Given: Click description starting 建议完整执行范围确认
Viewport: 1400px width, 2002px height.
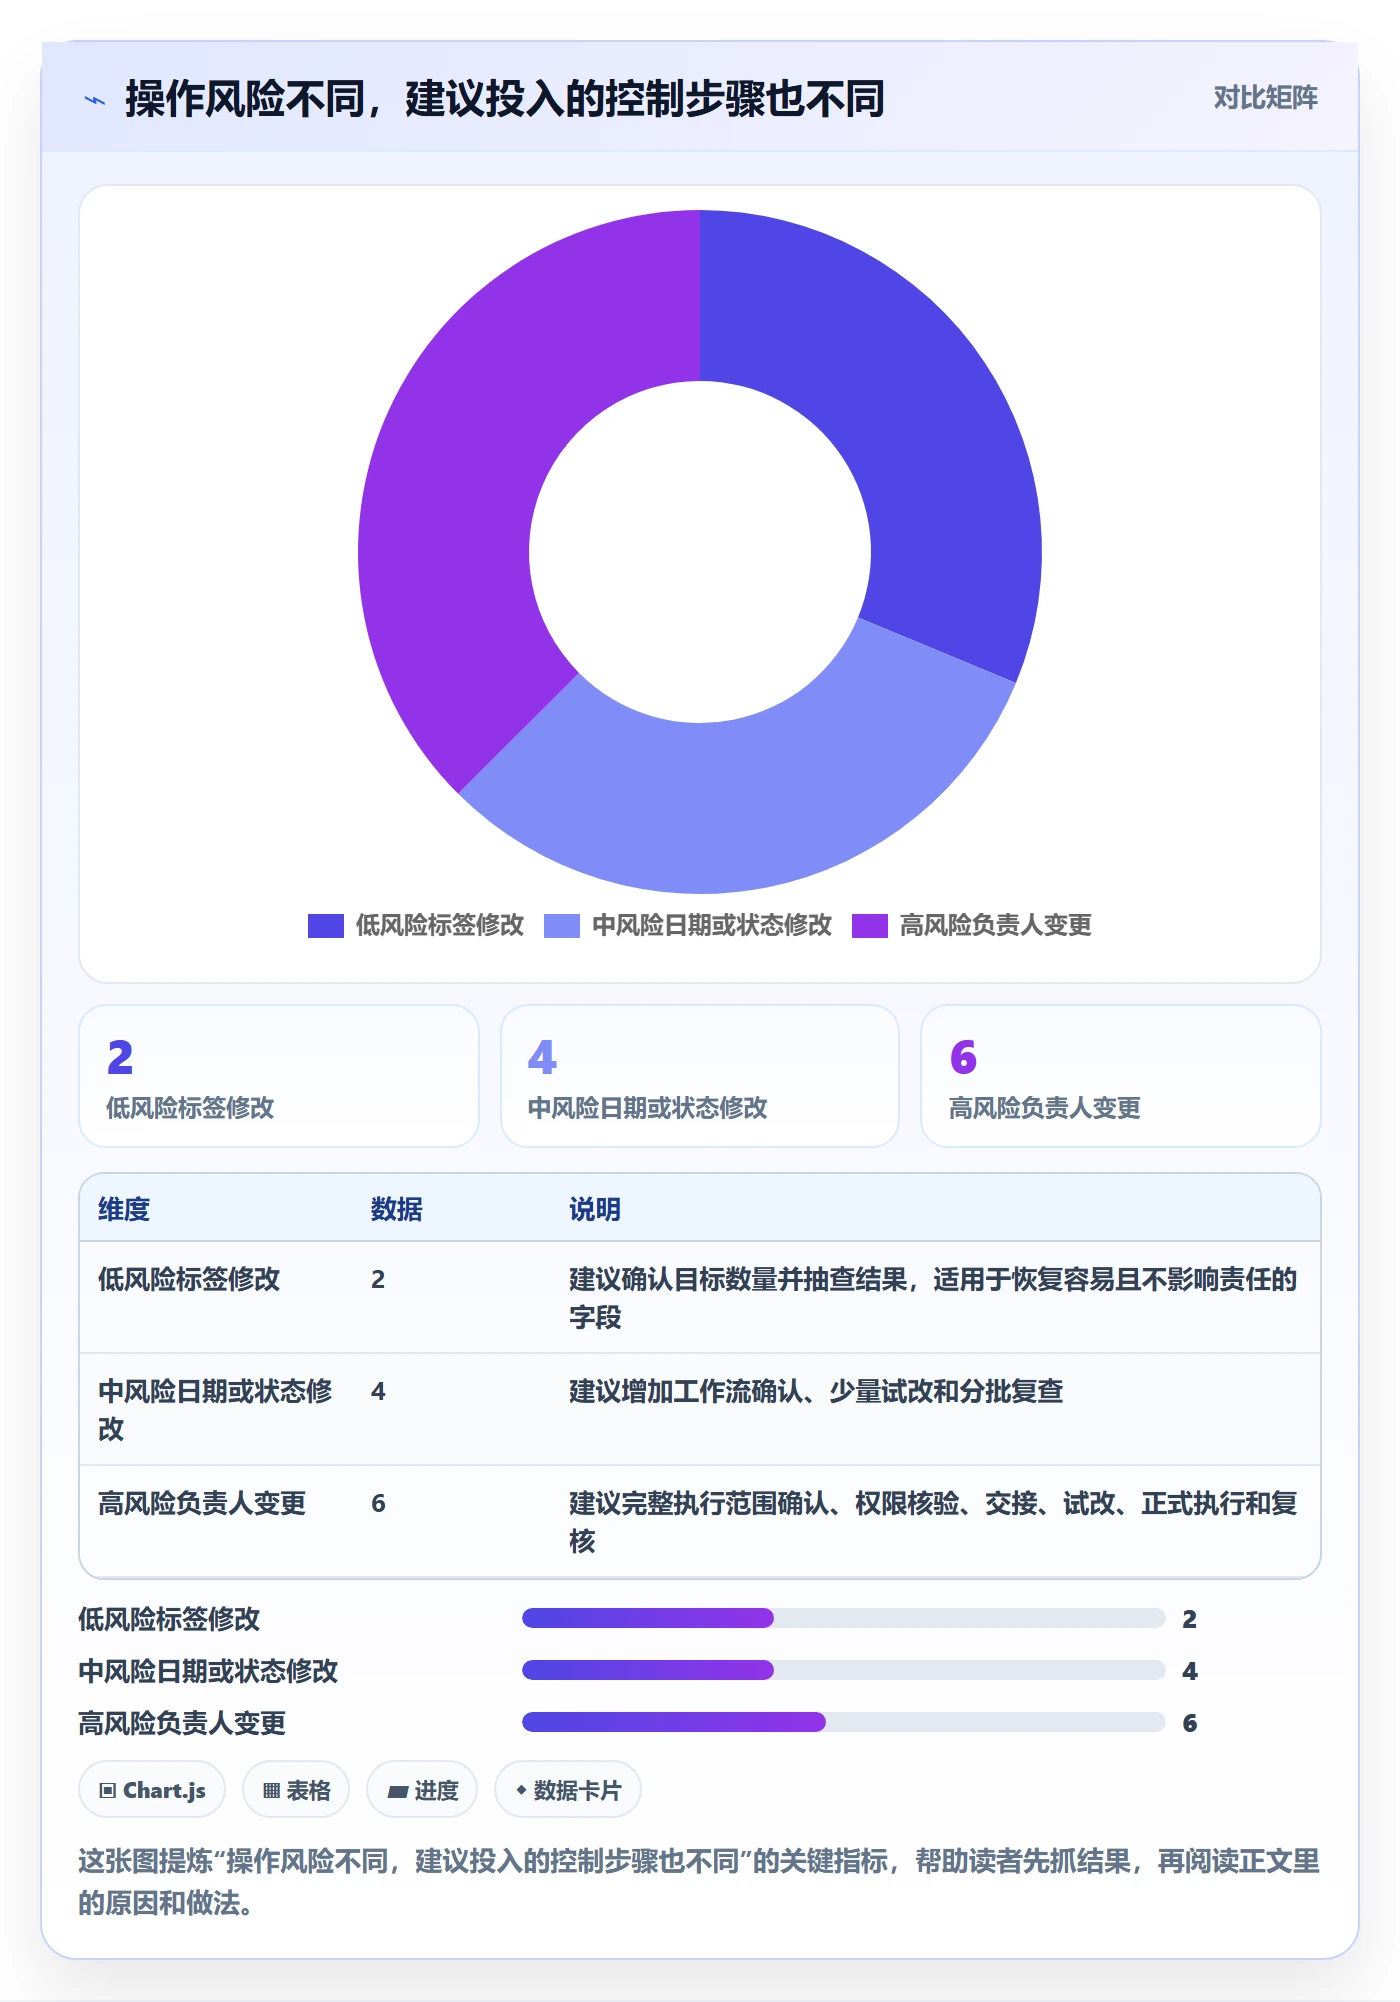Looking at the screenshot, I should pos(933,1522).
